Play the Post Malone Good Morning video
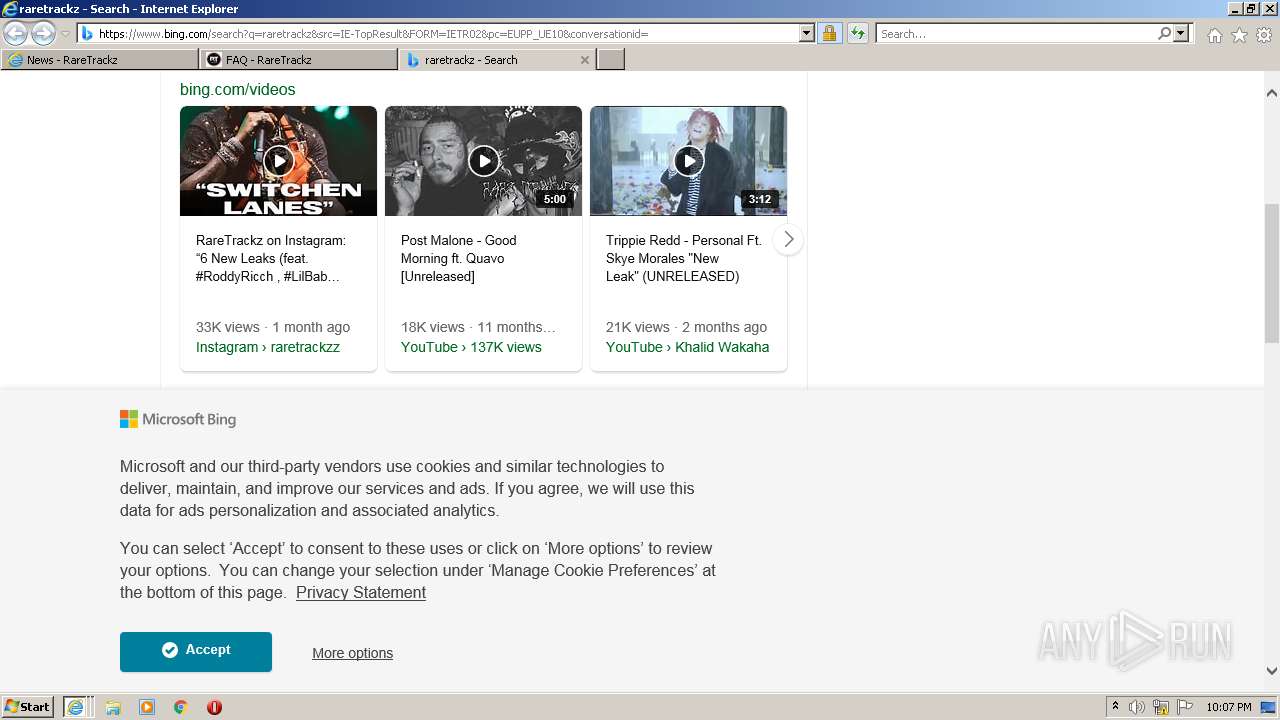The height and width of the screenshot is (720, 1280). (483, 161)
